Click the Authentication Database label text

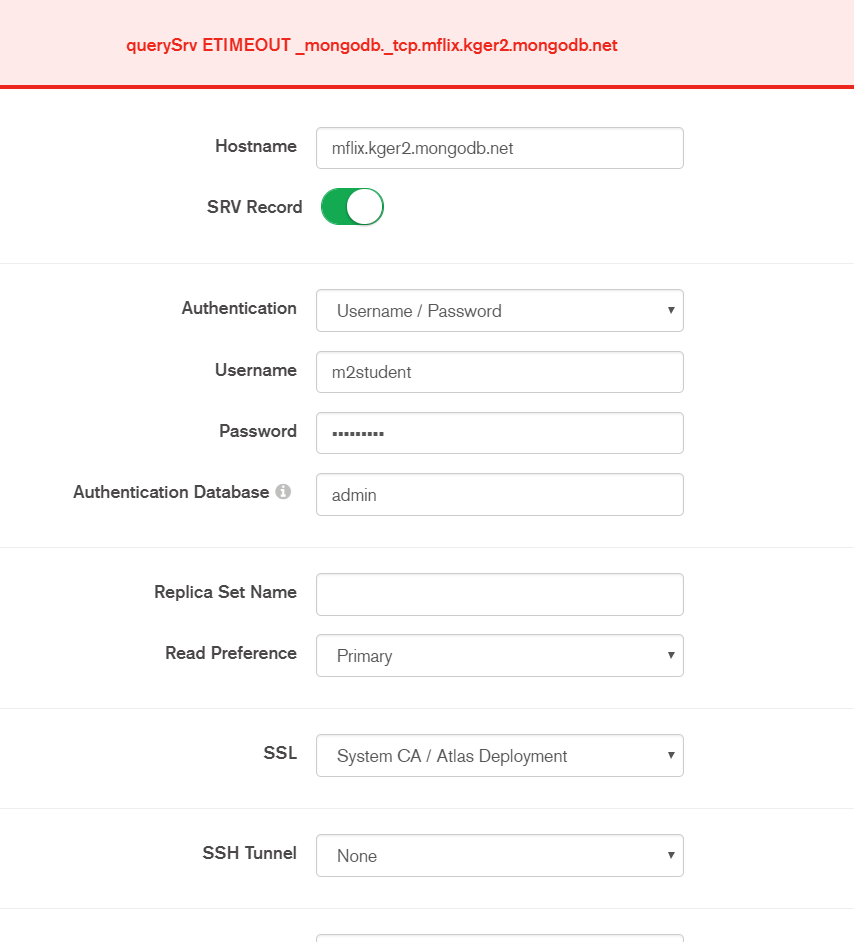[x=171, y=492]
